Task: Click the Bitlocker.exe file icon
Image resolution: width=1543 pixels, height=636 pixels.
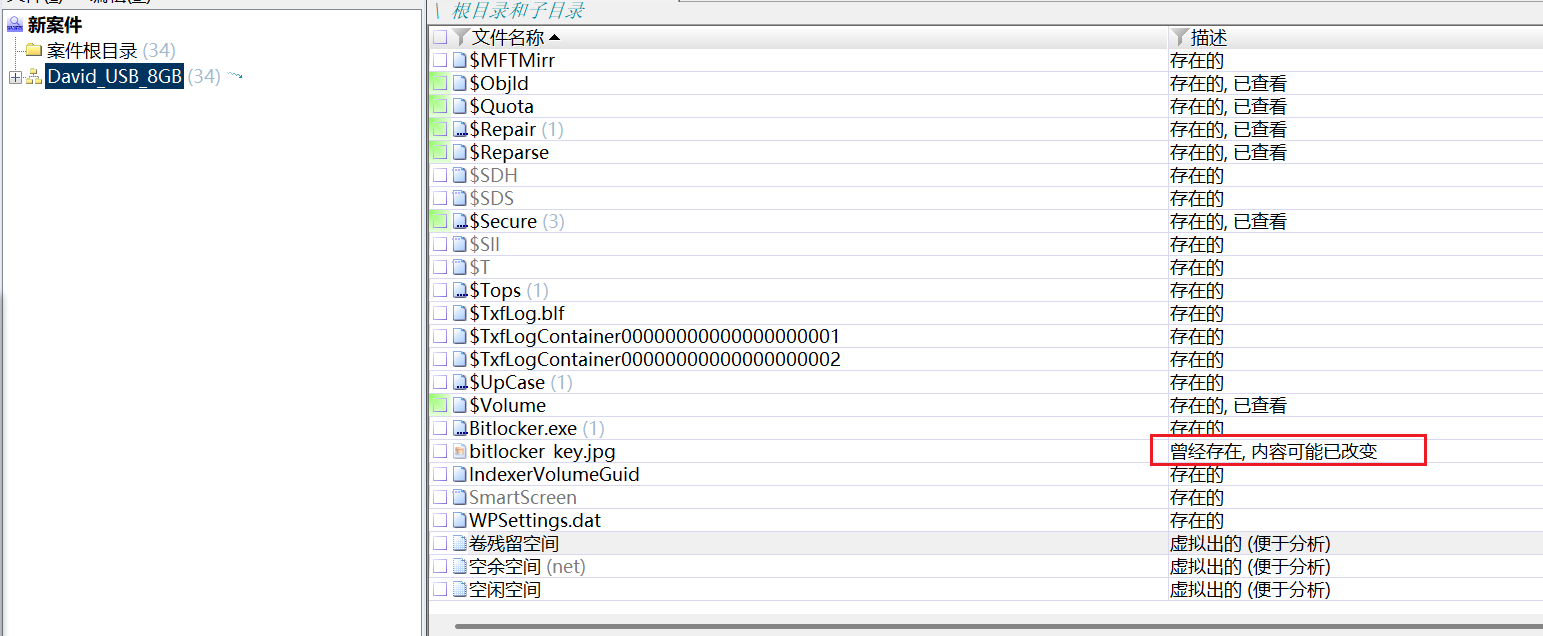Action: pyautogui.click(x=460, y=429)
